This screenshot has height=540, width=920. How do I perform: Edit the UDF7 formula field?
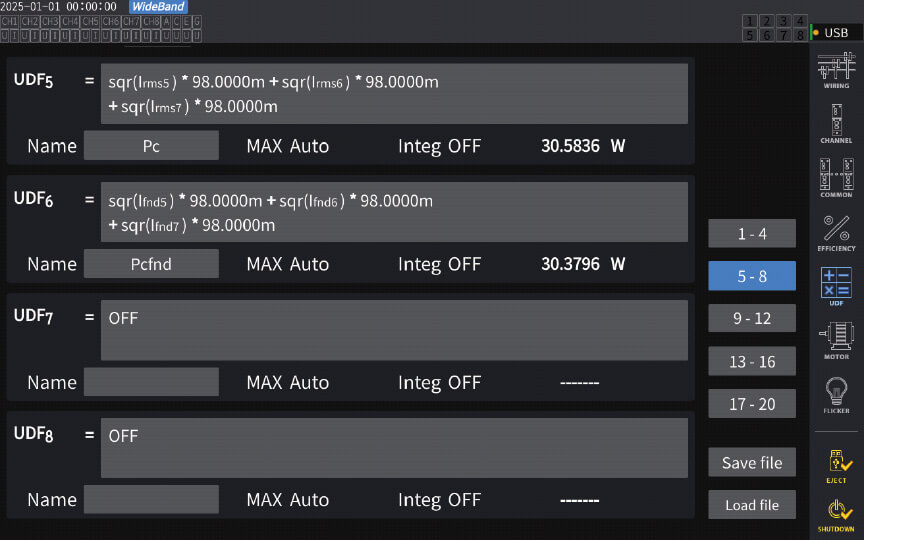pyautogui.click(x=394, y=330)
